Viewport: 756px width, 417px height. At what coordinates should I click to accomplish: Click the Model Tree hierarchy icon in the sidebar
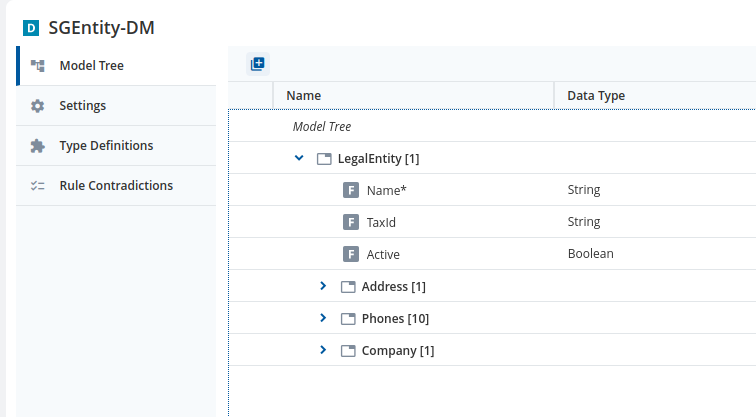tap(38, 66)
